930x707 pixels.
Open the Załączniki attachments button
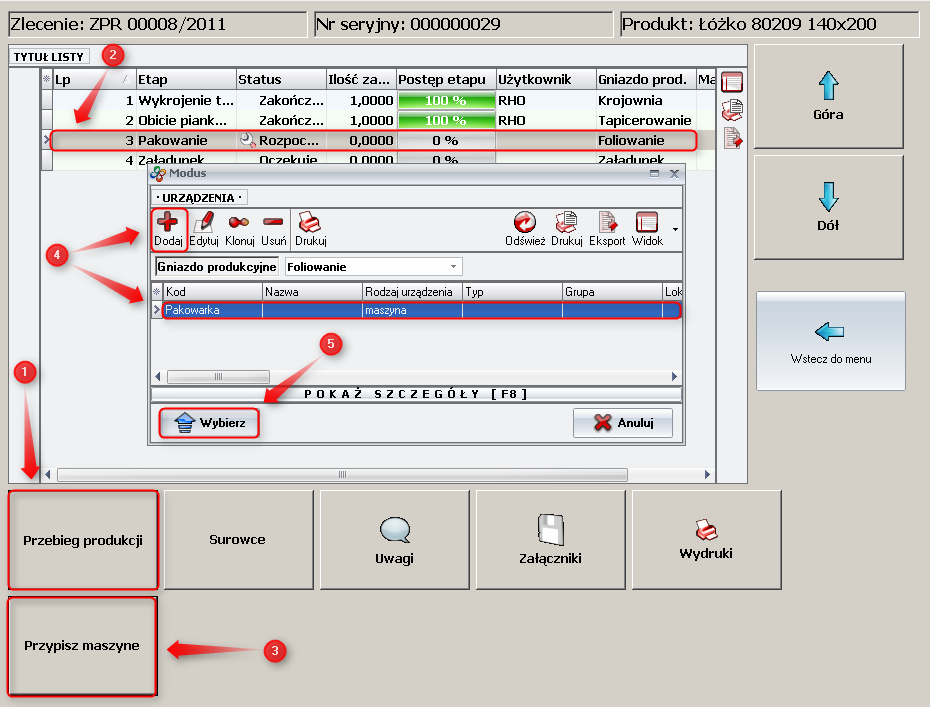point(552,539)
